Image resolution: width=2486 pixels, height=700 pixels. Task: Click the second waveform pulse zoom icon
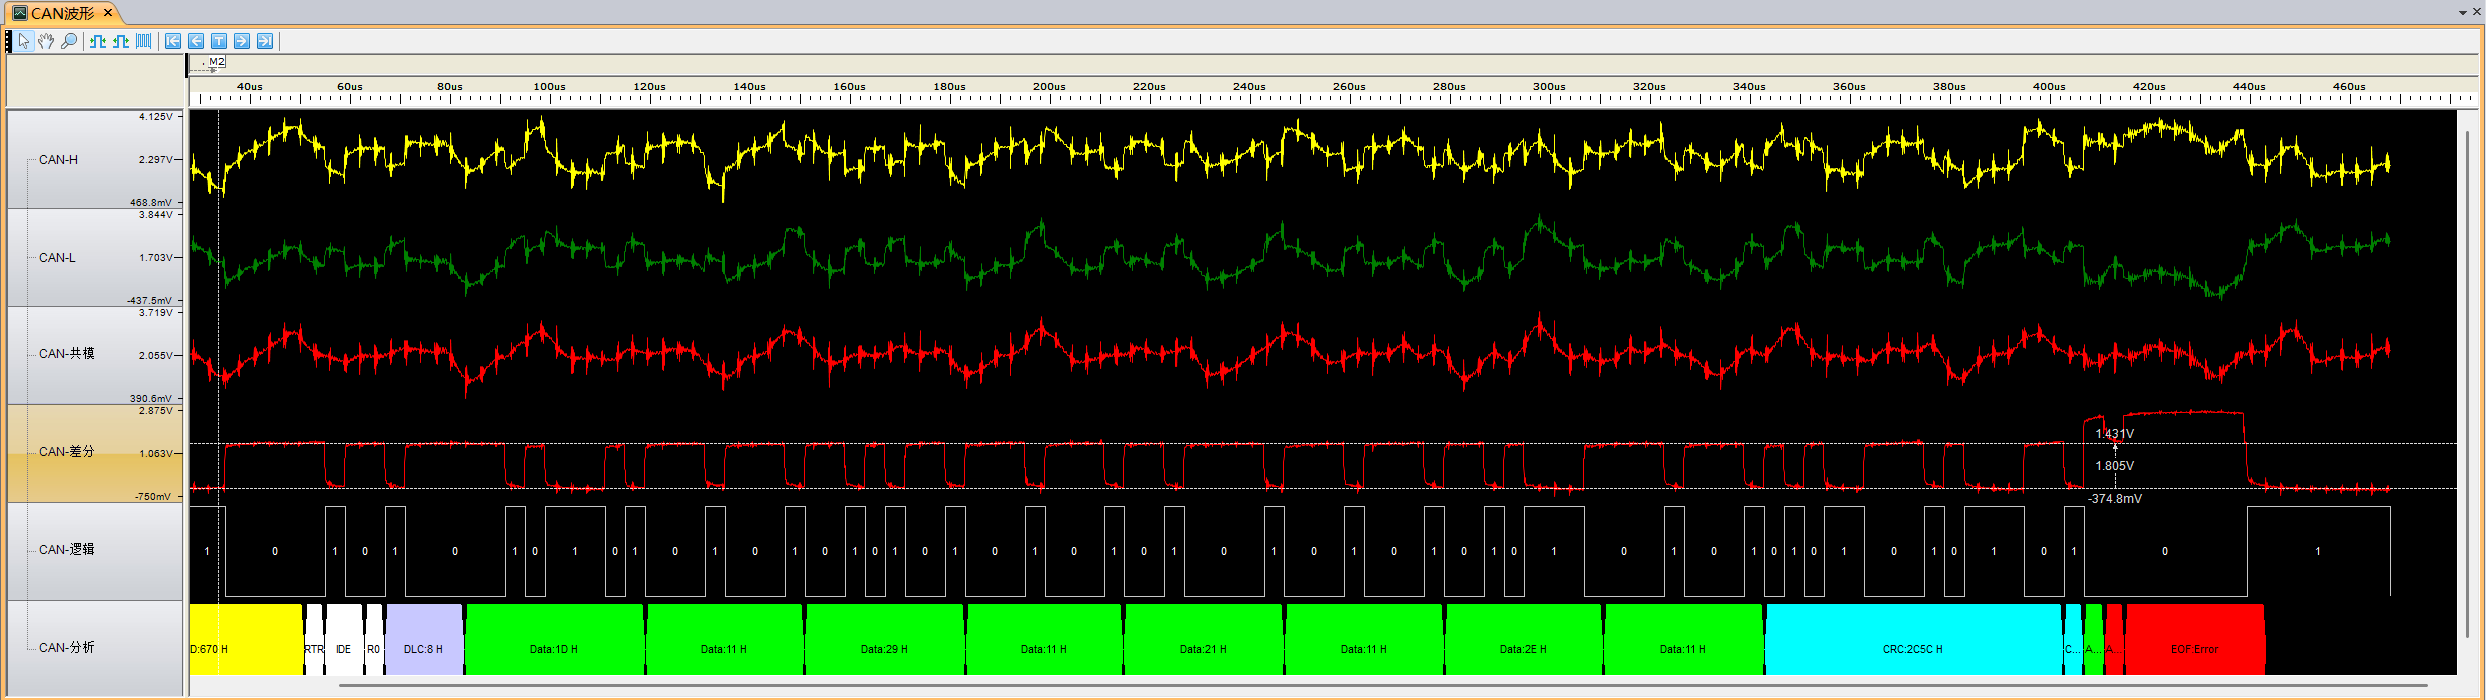(x=121, y=41)
